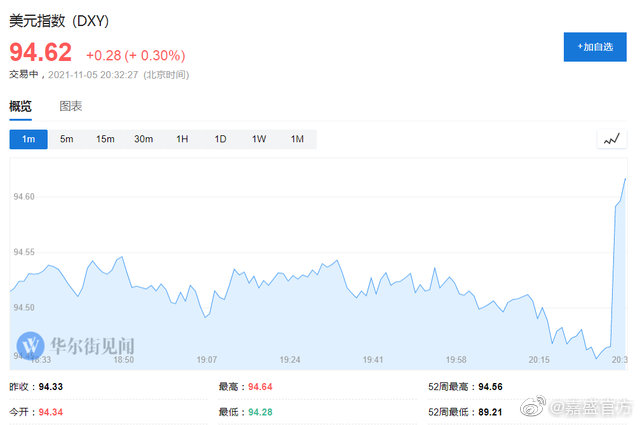Choose the 15m time interval

(105, 139)
